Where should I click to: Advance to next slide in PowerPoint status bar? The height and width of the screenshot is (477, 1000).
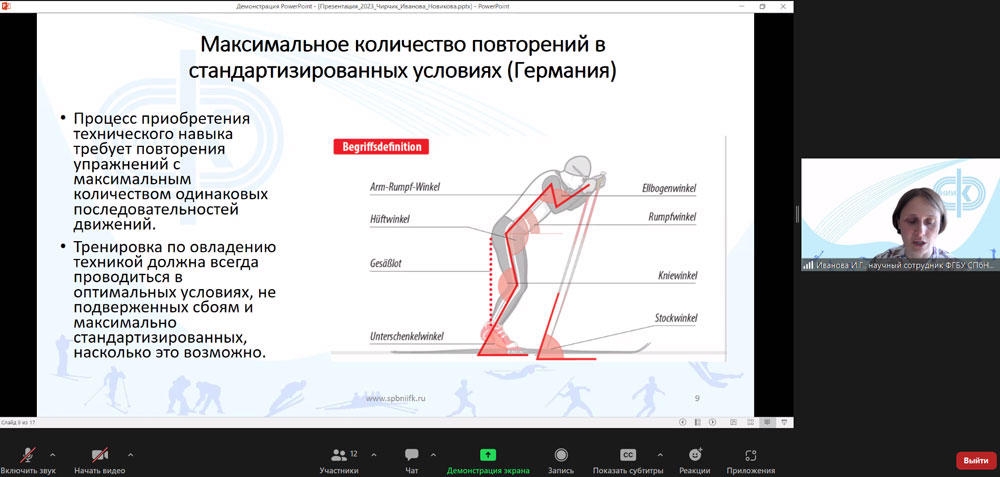[712, 422]
